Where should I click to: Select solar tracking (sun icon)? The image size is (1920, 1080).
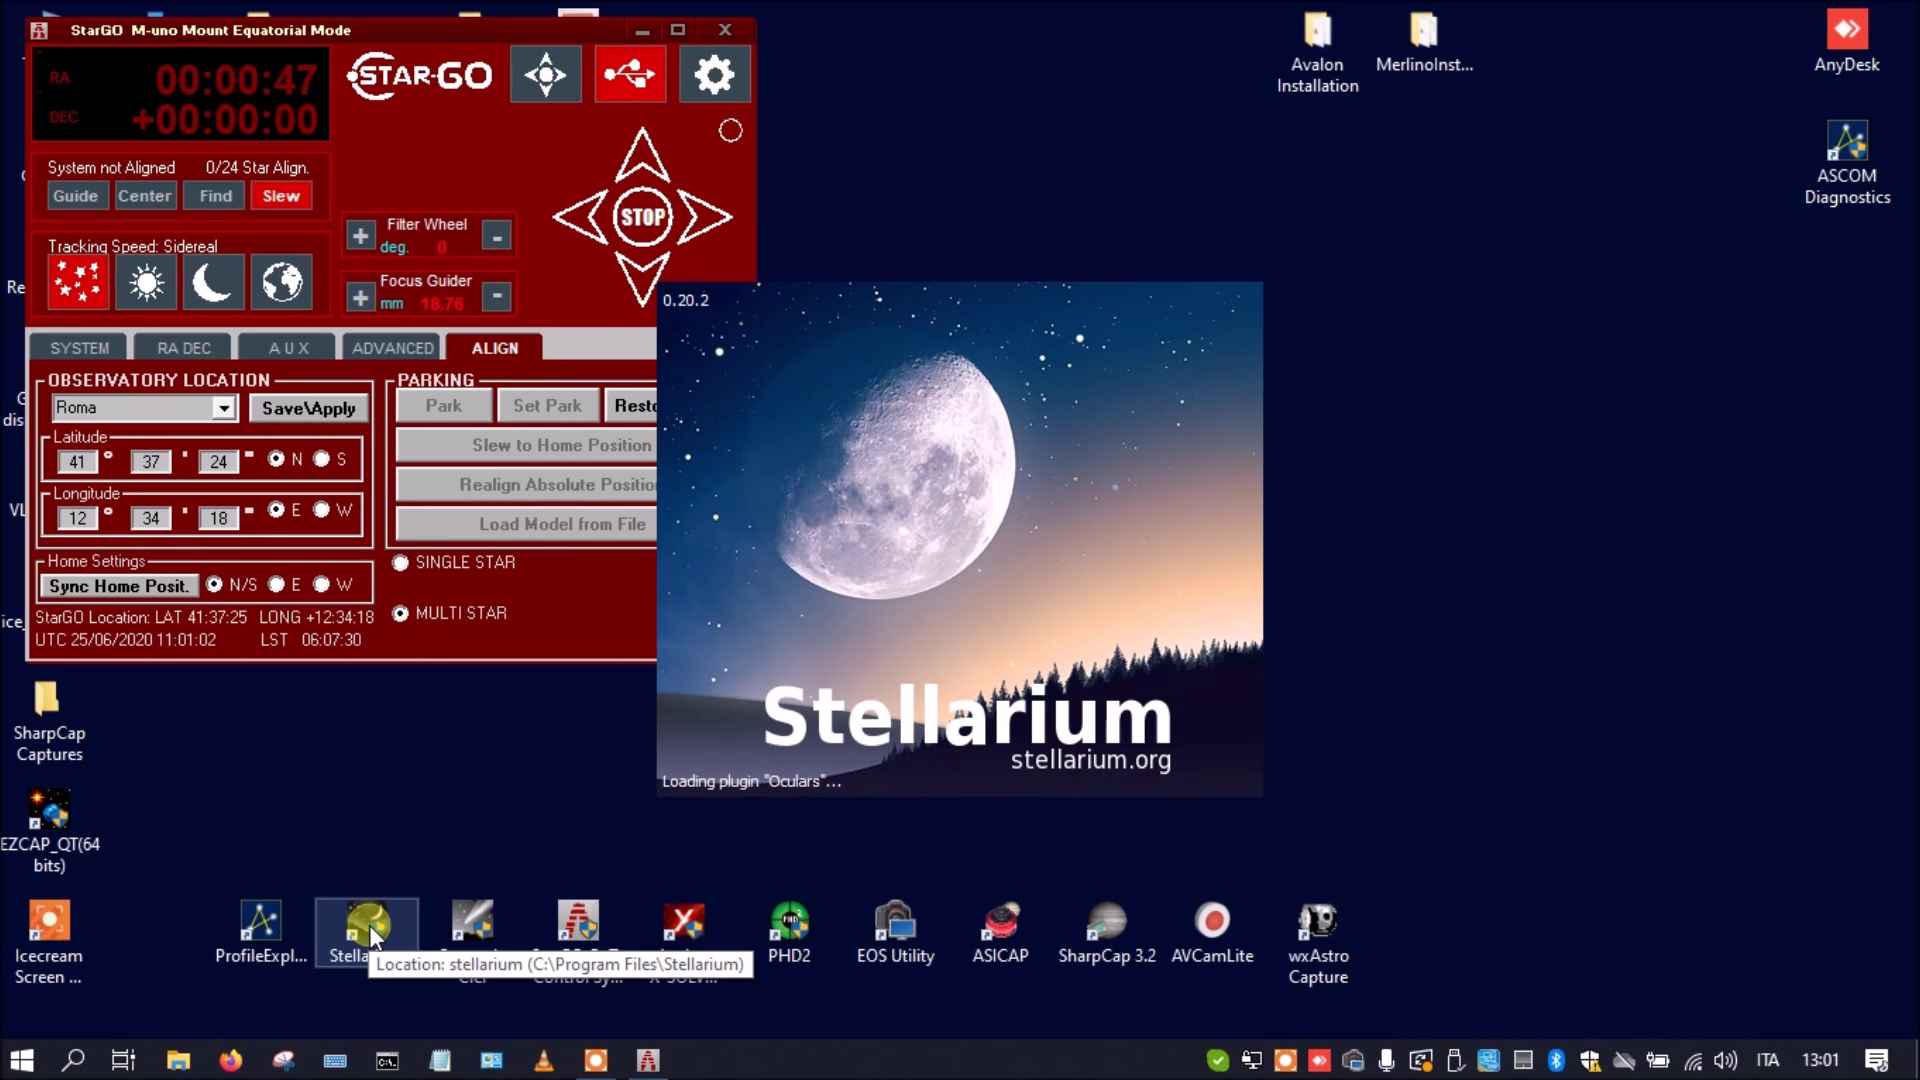146,282
